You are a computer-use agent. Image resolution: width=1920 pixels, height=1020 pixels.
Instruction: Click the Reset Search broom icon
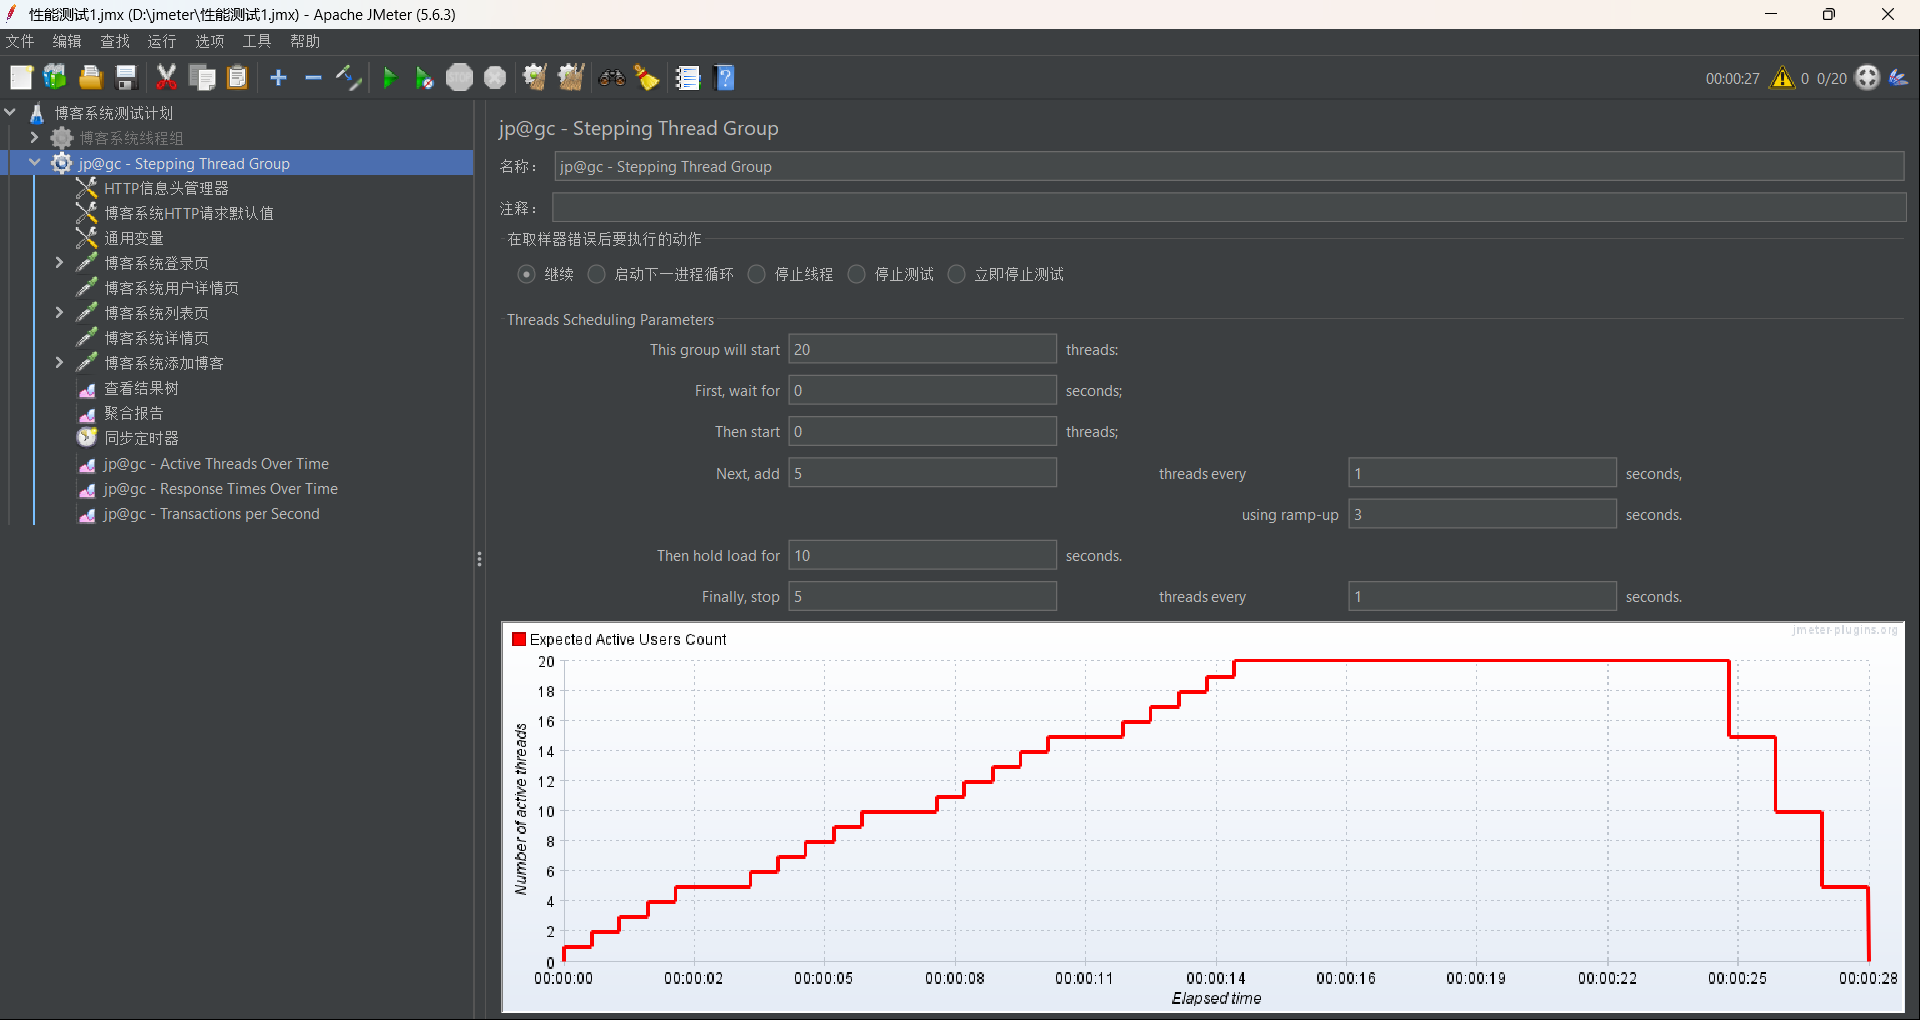647,78
